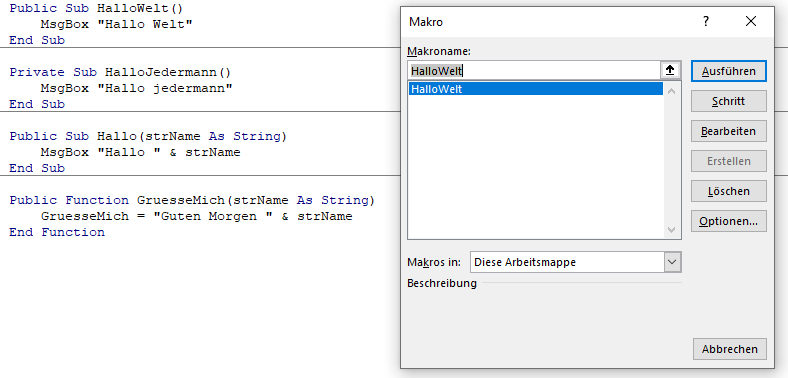Click the 'End Function' code line
Screen dimensions: 788x378
pos(57,232)
